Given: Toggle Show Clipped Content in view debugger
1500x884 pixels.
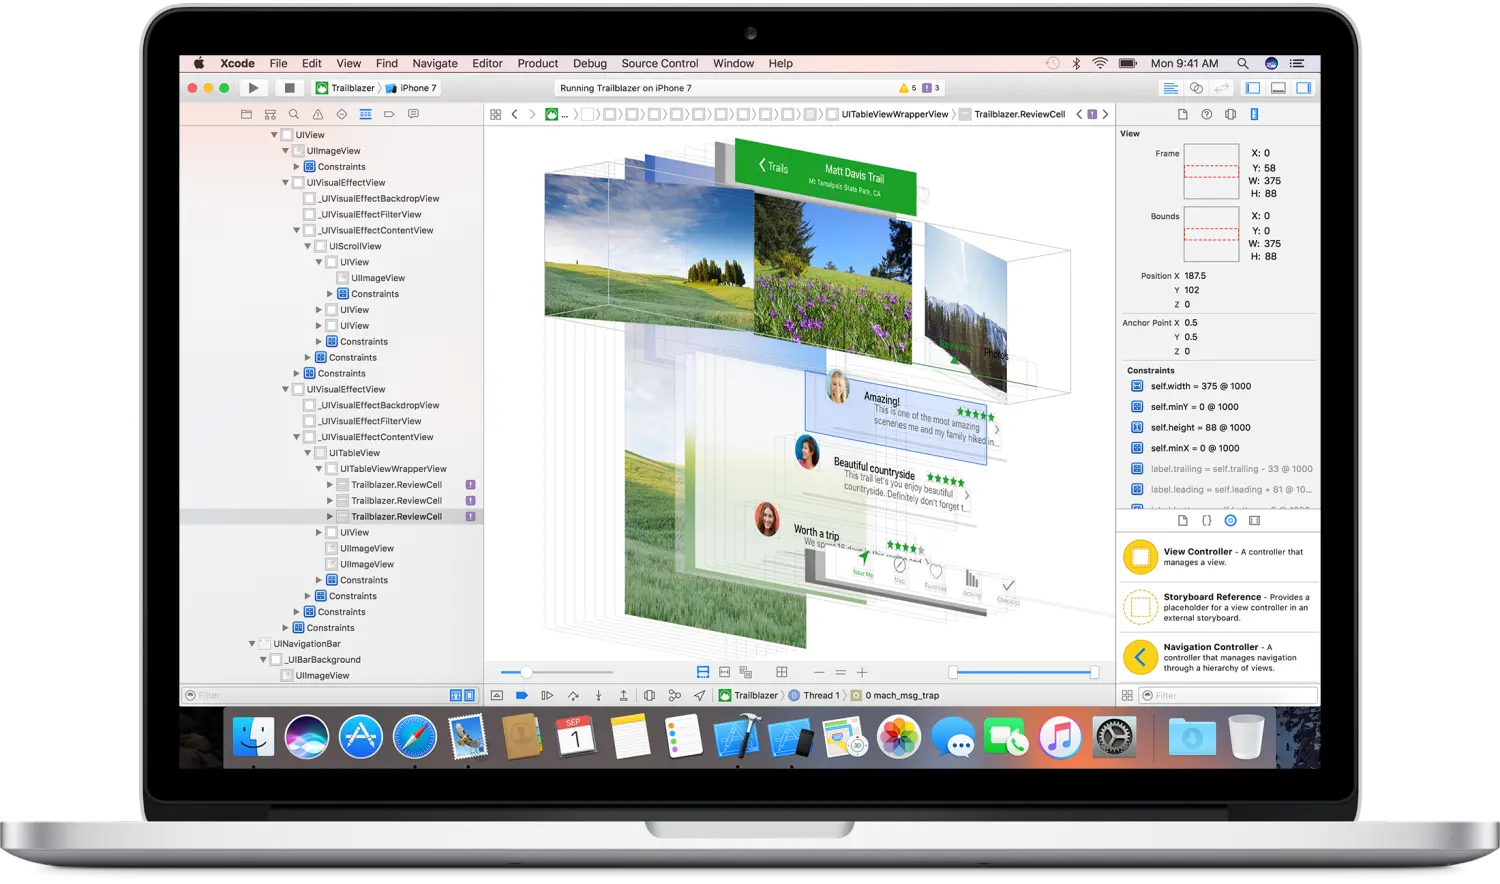Looking at the screenshot, I should point(703,672).
